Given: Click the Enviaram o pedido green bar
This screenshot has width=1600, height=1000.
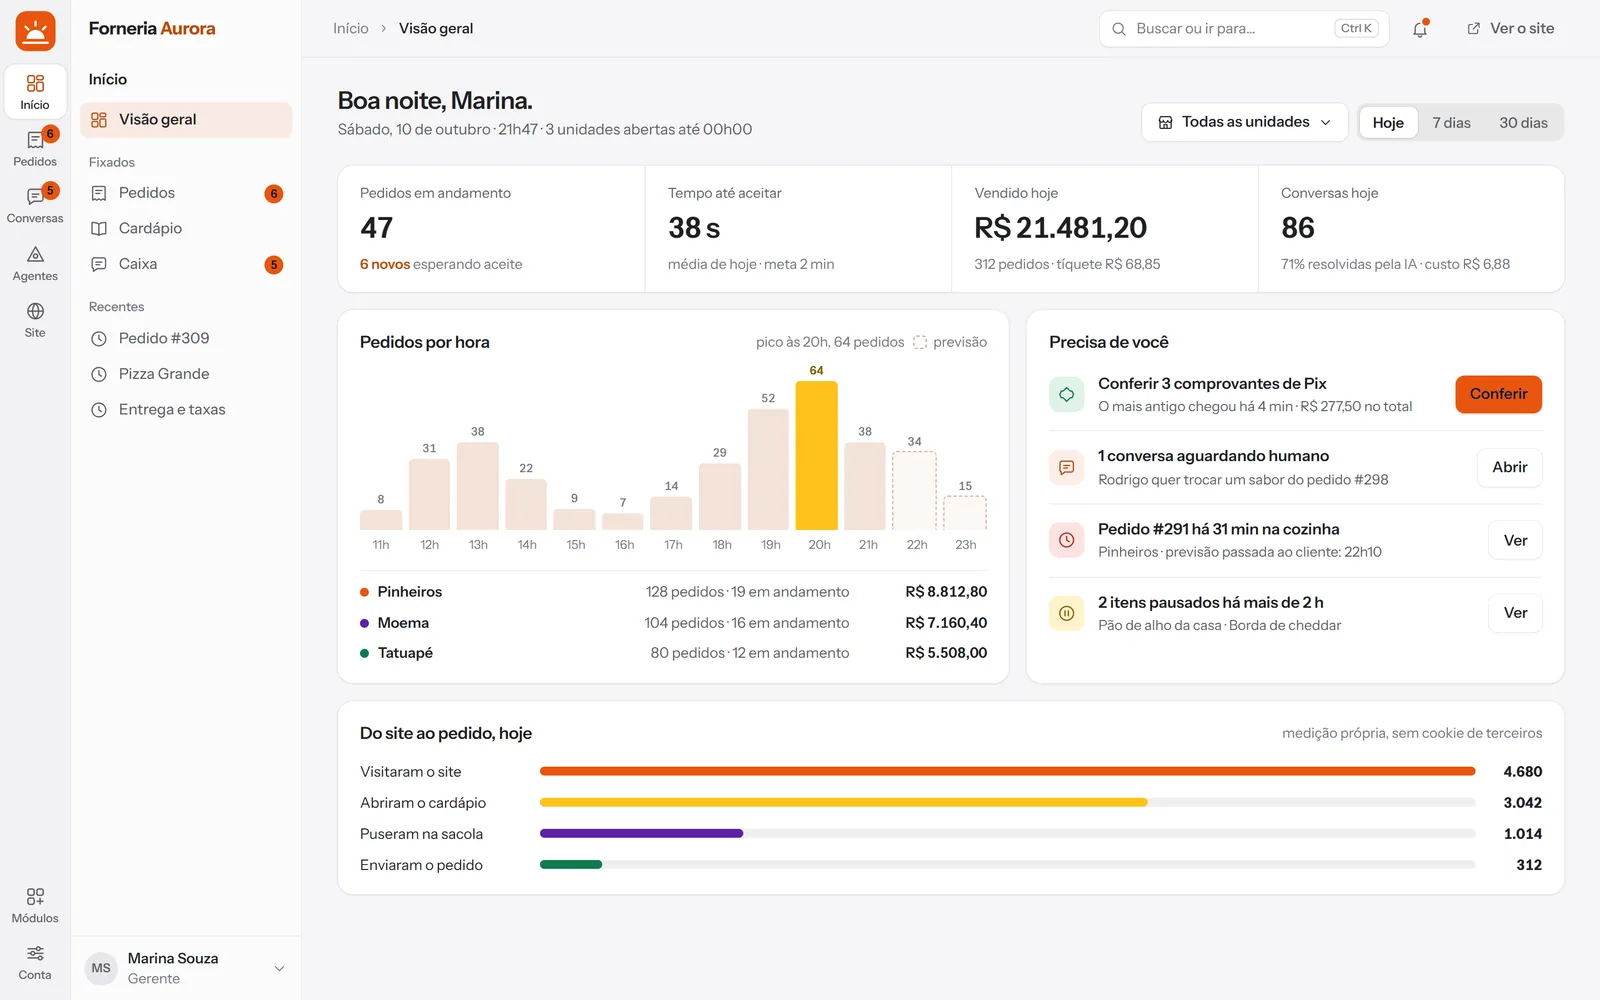Looking at the screenshot, I should [571, 864].
